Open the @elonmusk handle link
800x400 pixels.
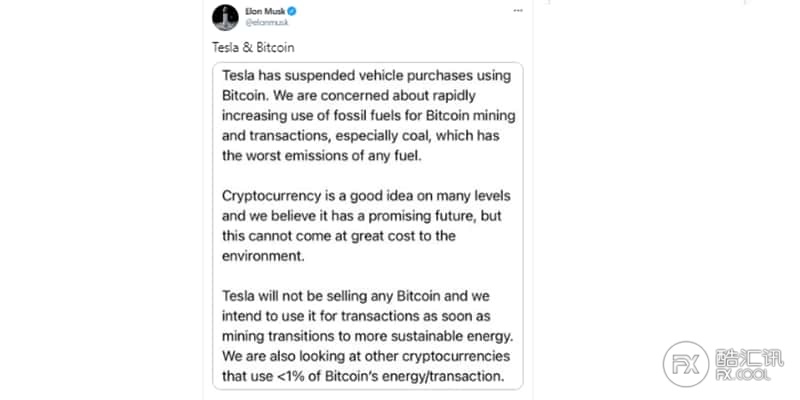(266, 22)
